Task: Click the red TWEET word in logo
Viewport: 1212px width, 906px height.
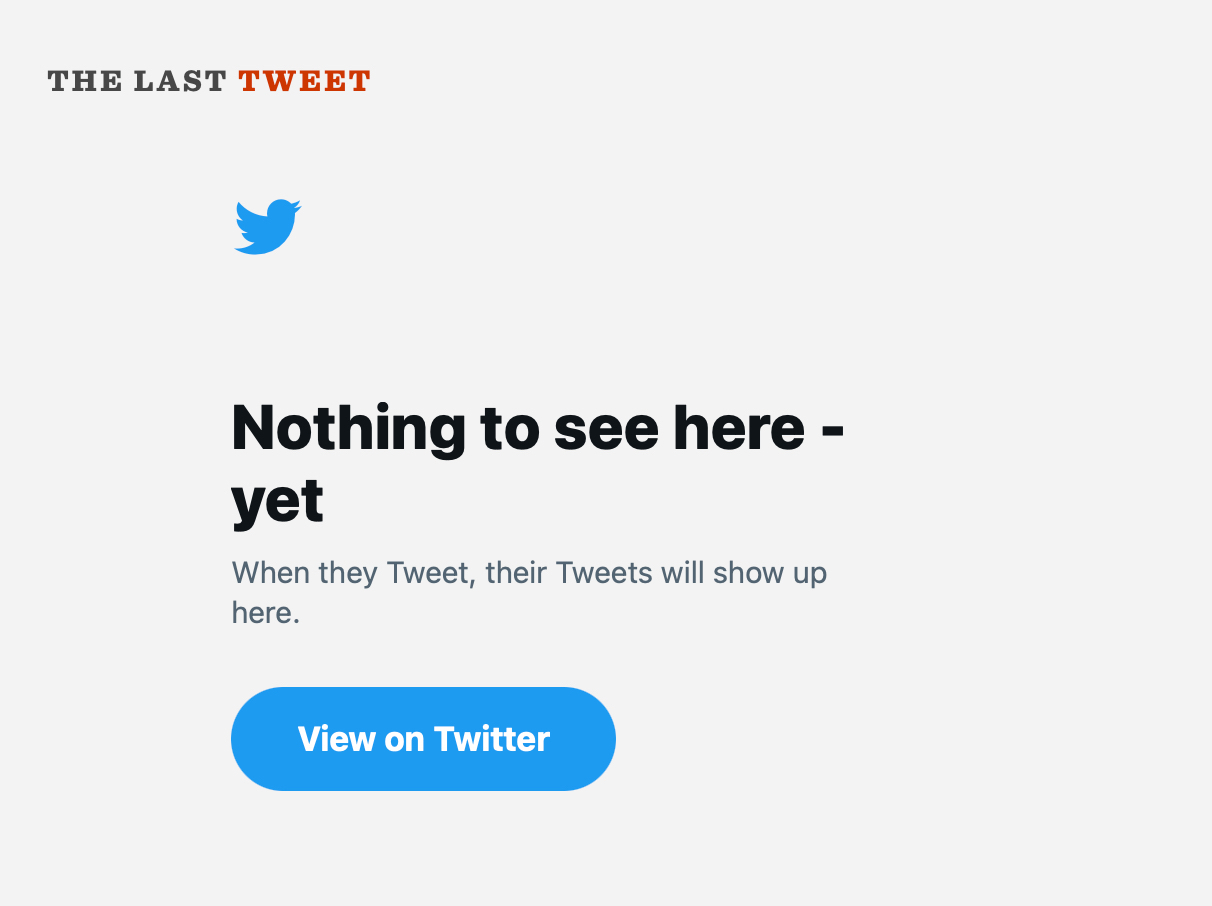Action: tap(304, 81)
